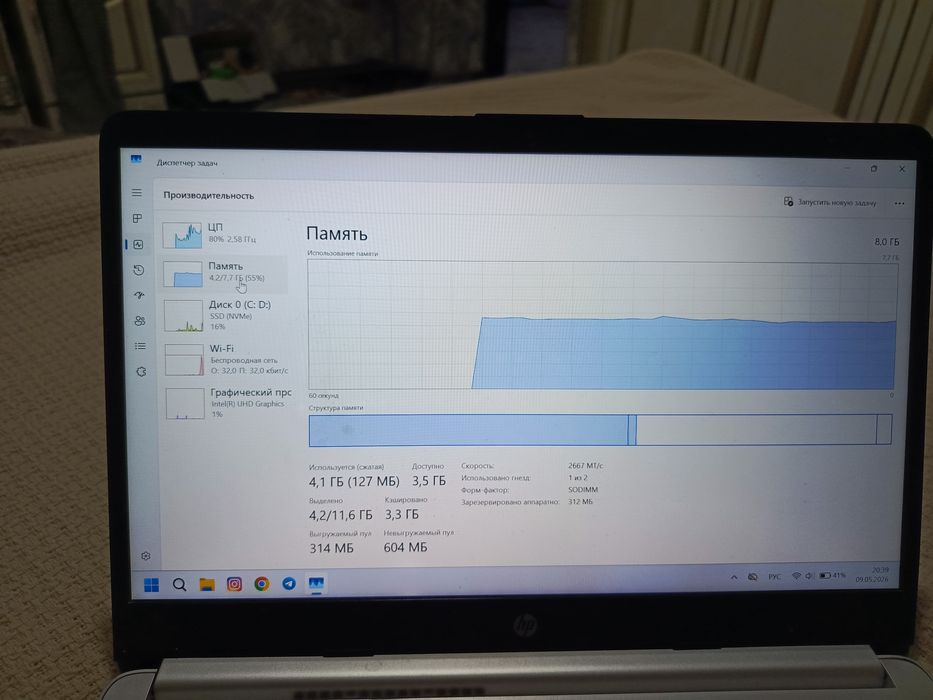
Task: Click the '314 МБ' paged pool value
Action: tap(331, 548)
